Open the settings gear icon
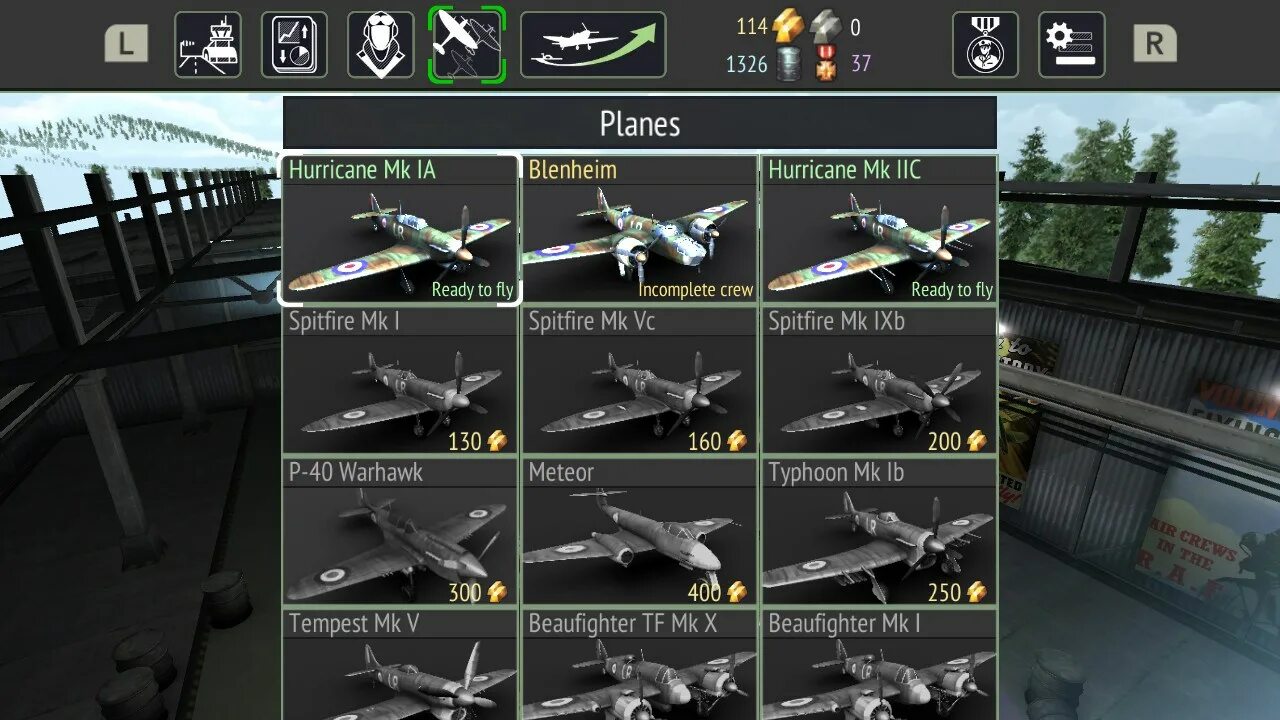Viewport: 1280px width, 720px height. [1072, 44]
